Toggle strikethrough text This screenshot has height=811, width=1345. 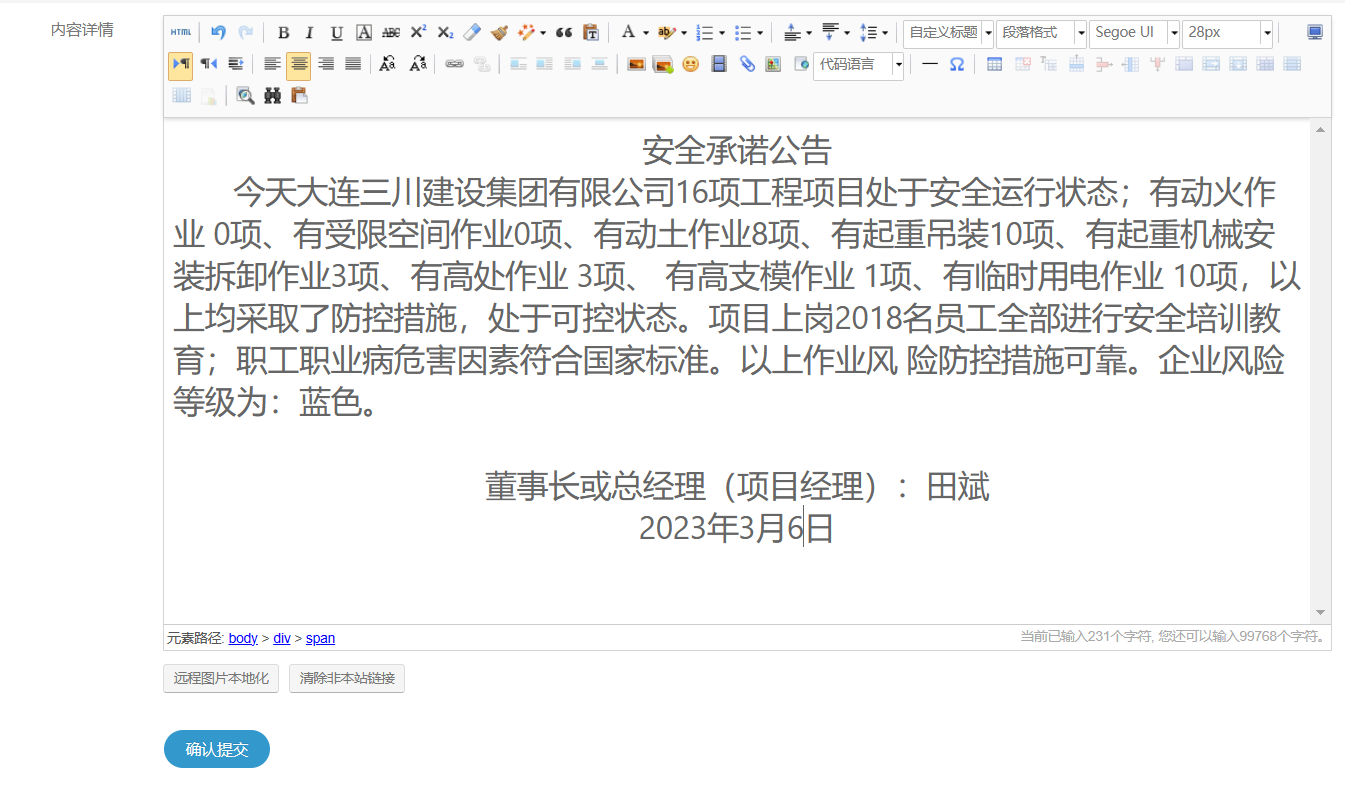pos(391,33)
